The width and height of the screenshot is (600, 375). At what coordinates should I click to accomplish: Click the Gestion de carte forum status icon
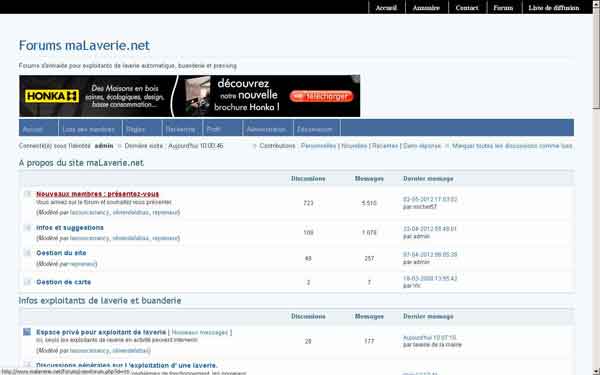coord(27,282)
